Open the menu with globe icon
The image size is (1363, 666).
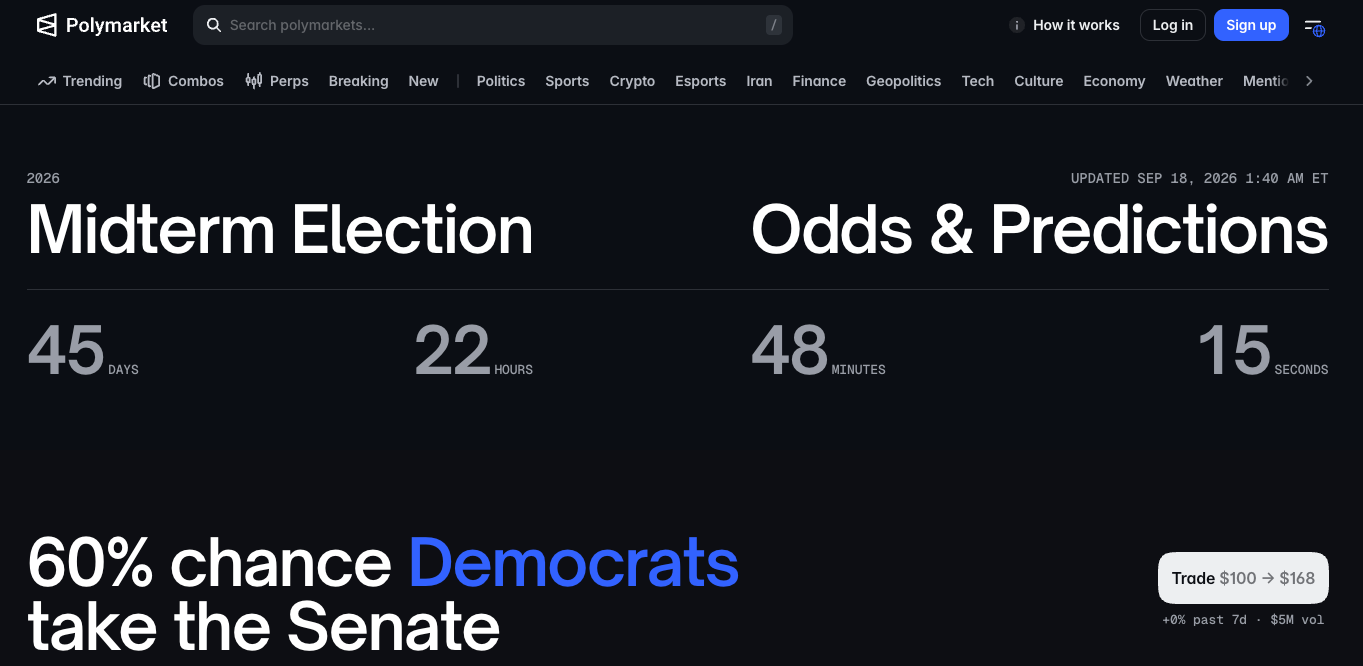click(x=1314, y=26)
